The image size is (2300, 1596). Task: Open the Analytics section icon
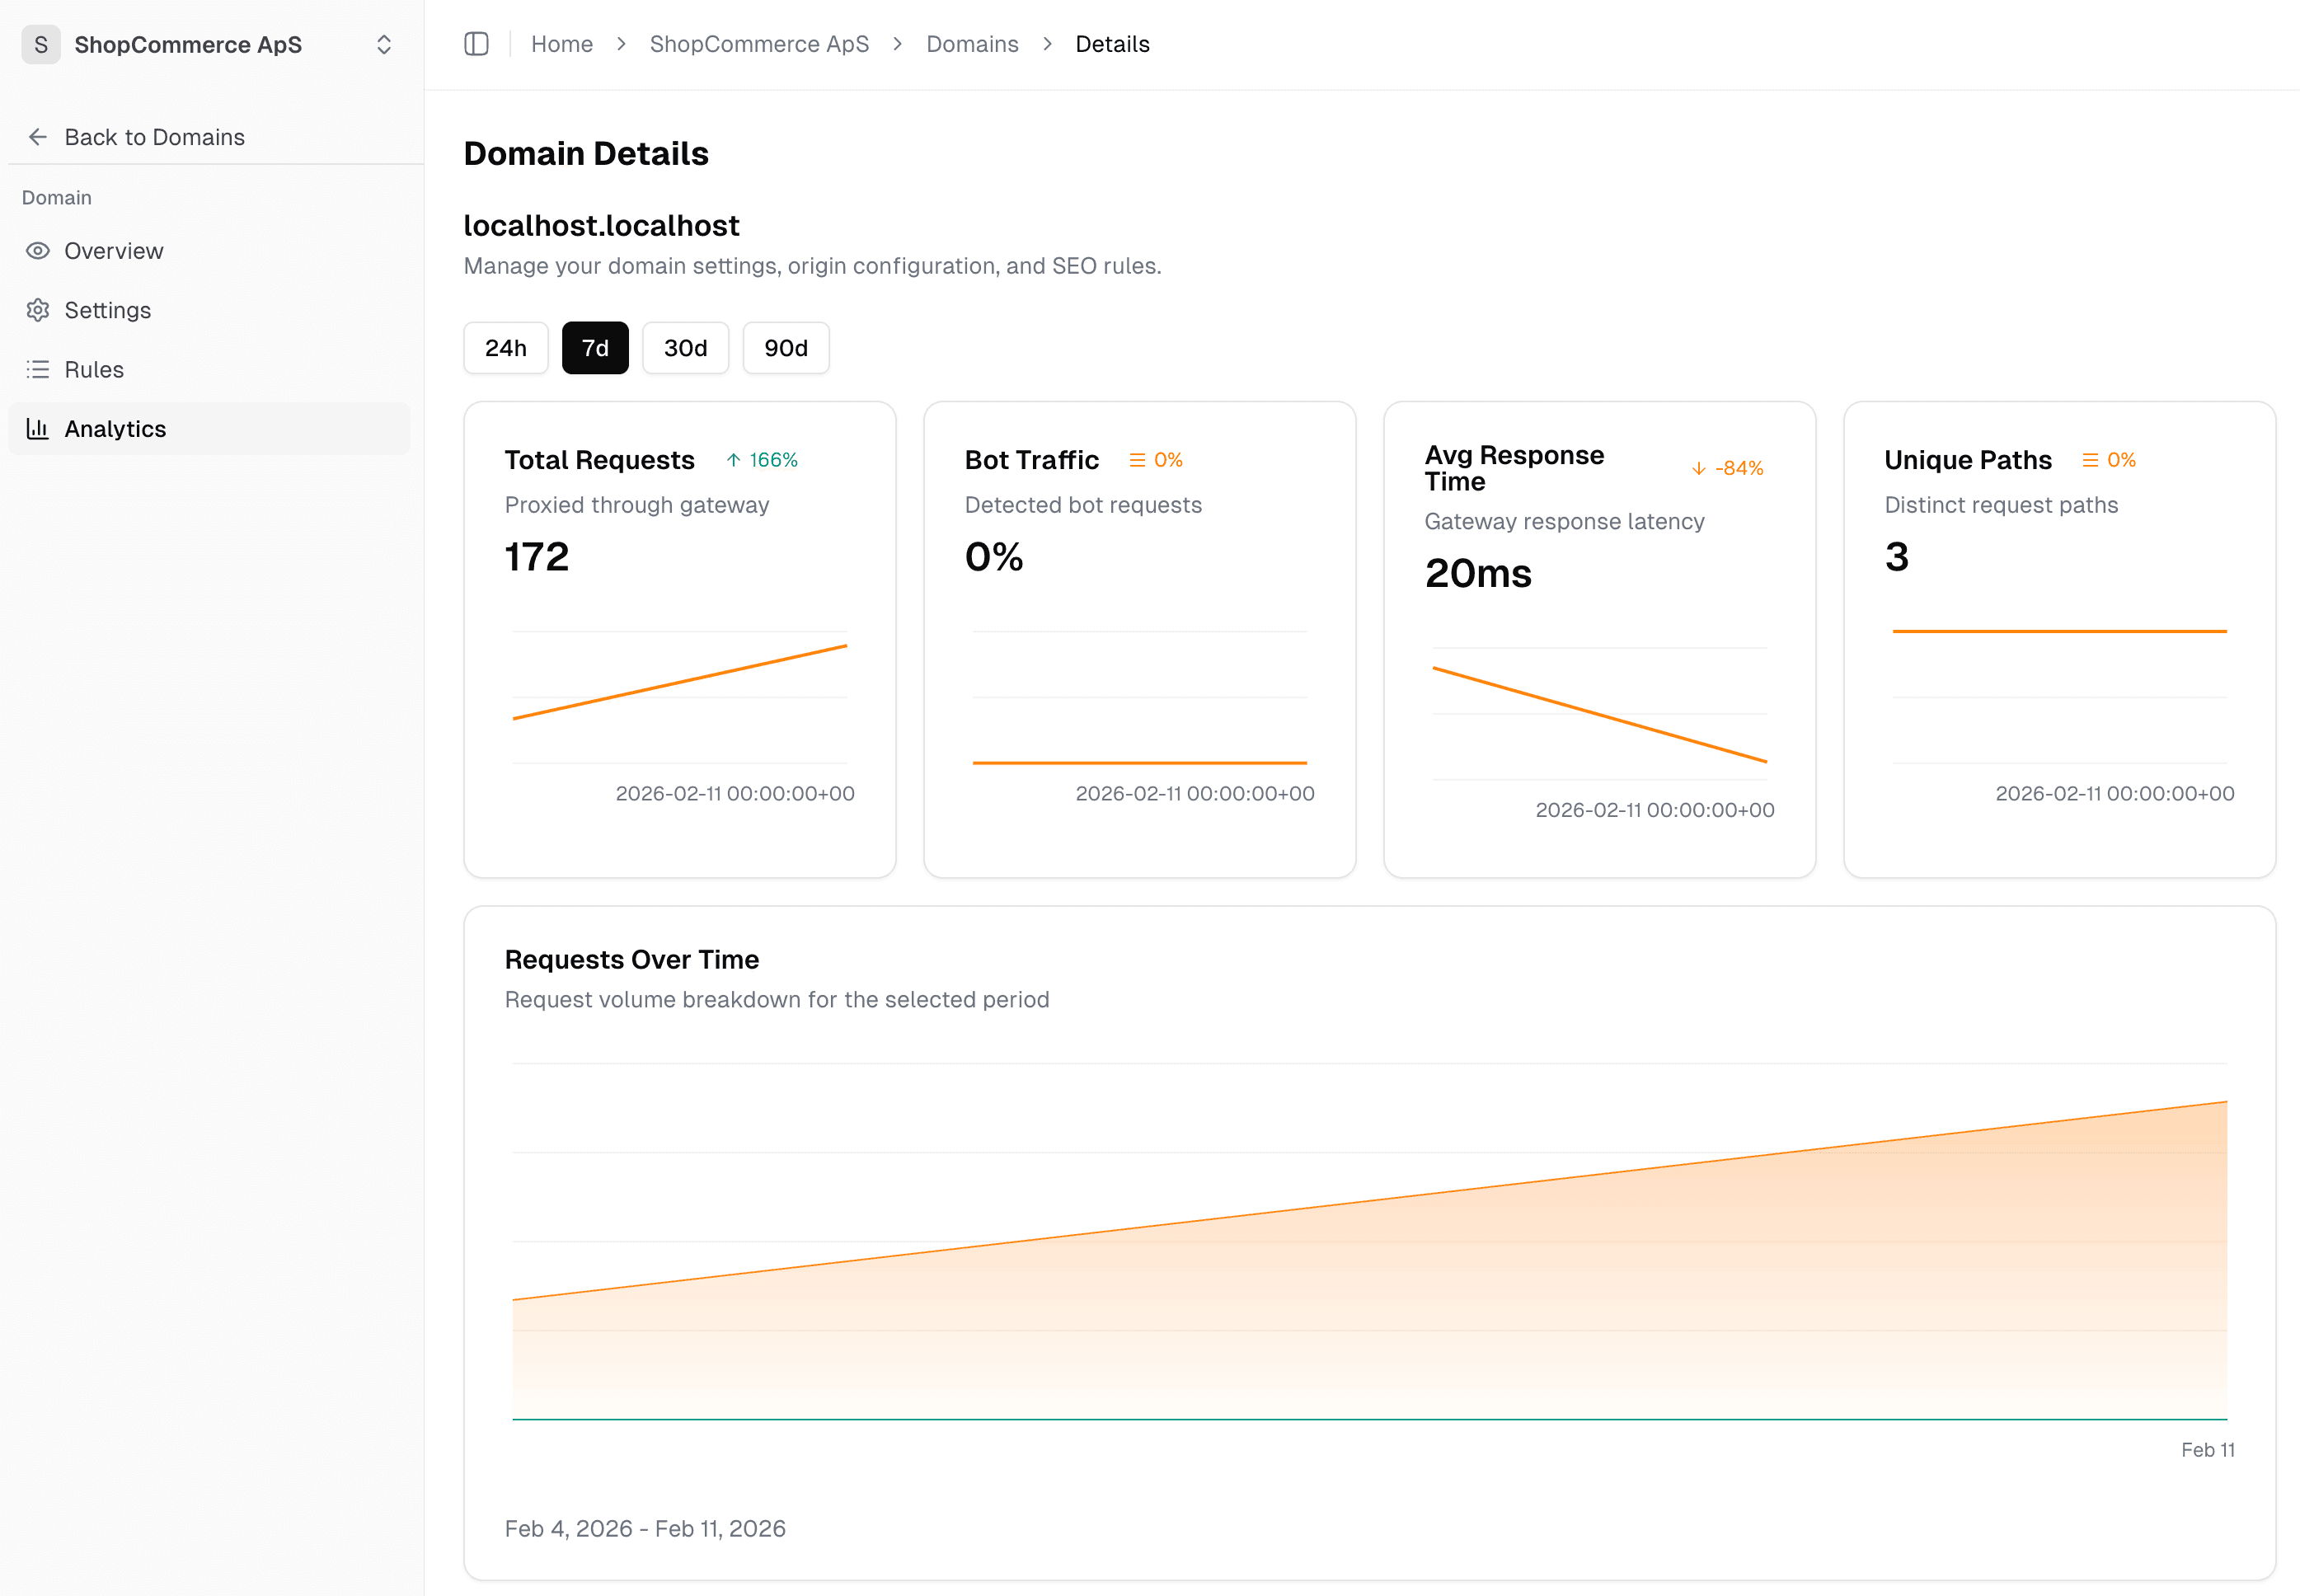point(37,428)
